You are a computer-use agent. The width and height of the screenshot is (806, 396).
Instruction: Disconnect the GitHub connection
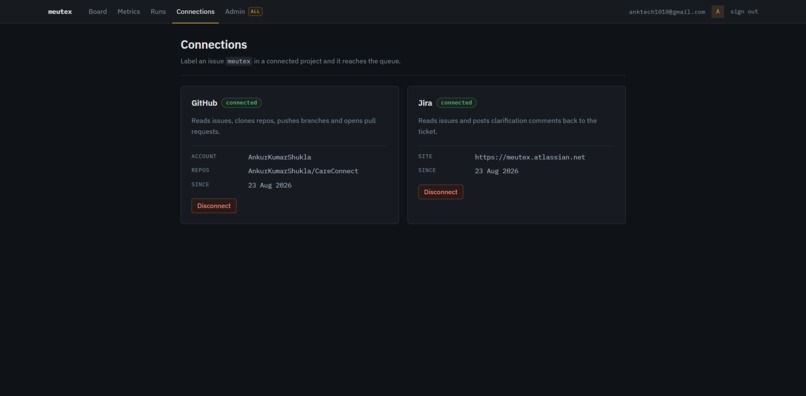[x=214, y=206]
